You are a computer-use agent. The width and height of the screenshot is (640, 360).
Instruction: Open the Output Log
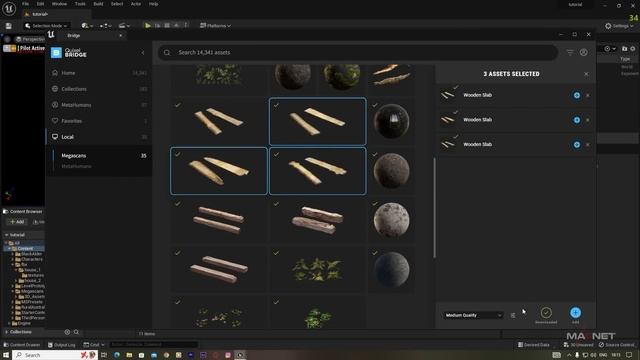(x=62, y=345)
